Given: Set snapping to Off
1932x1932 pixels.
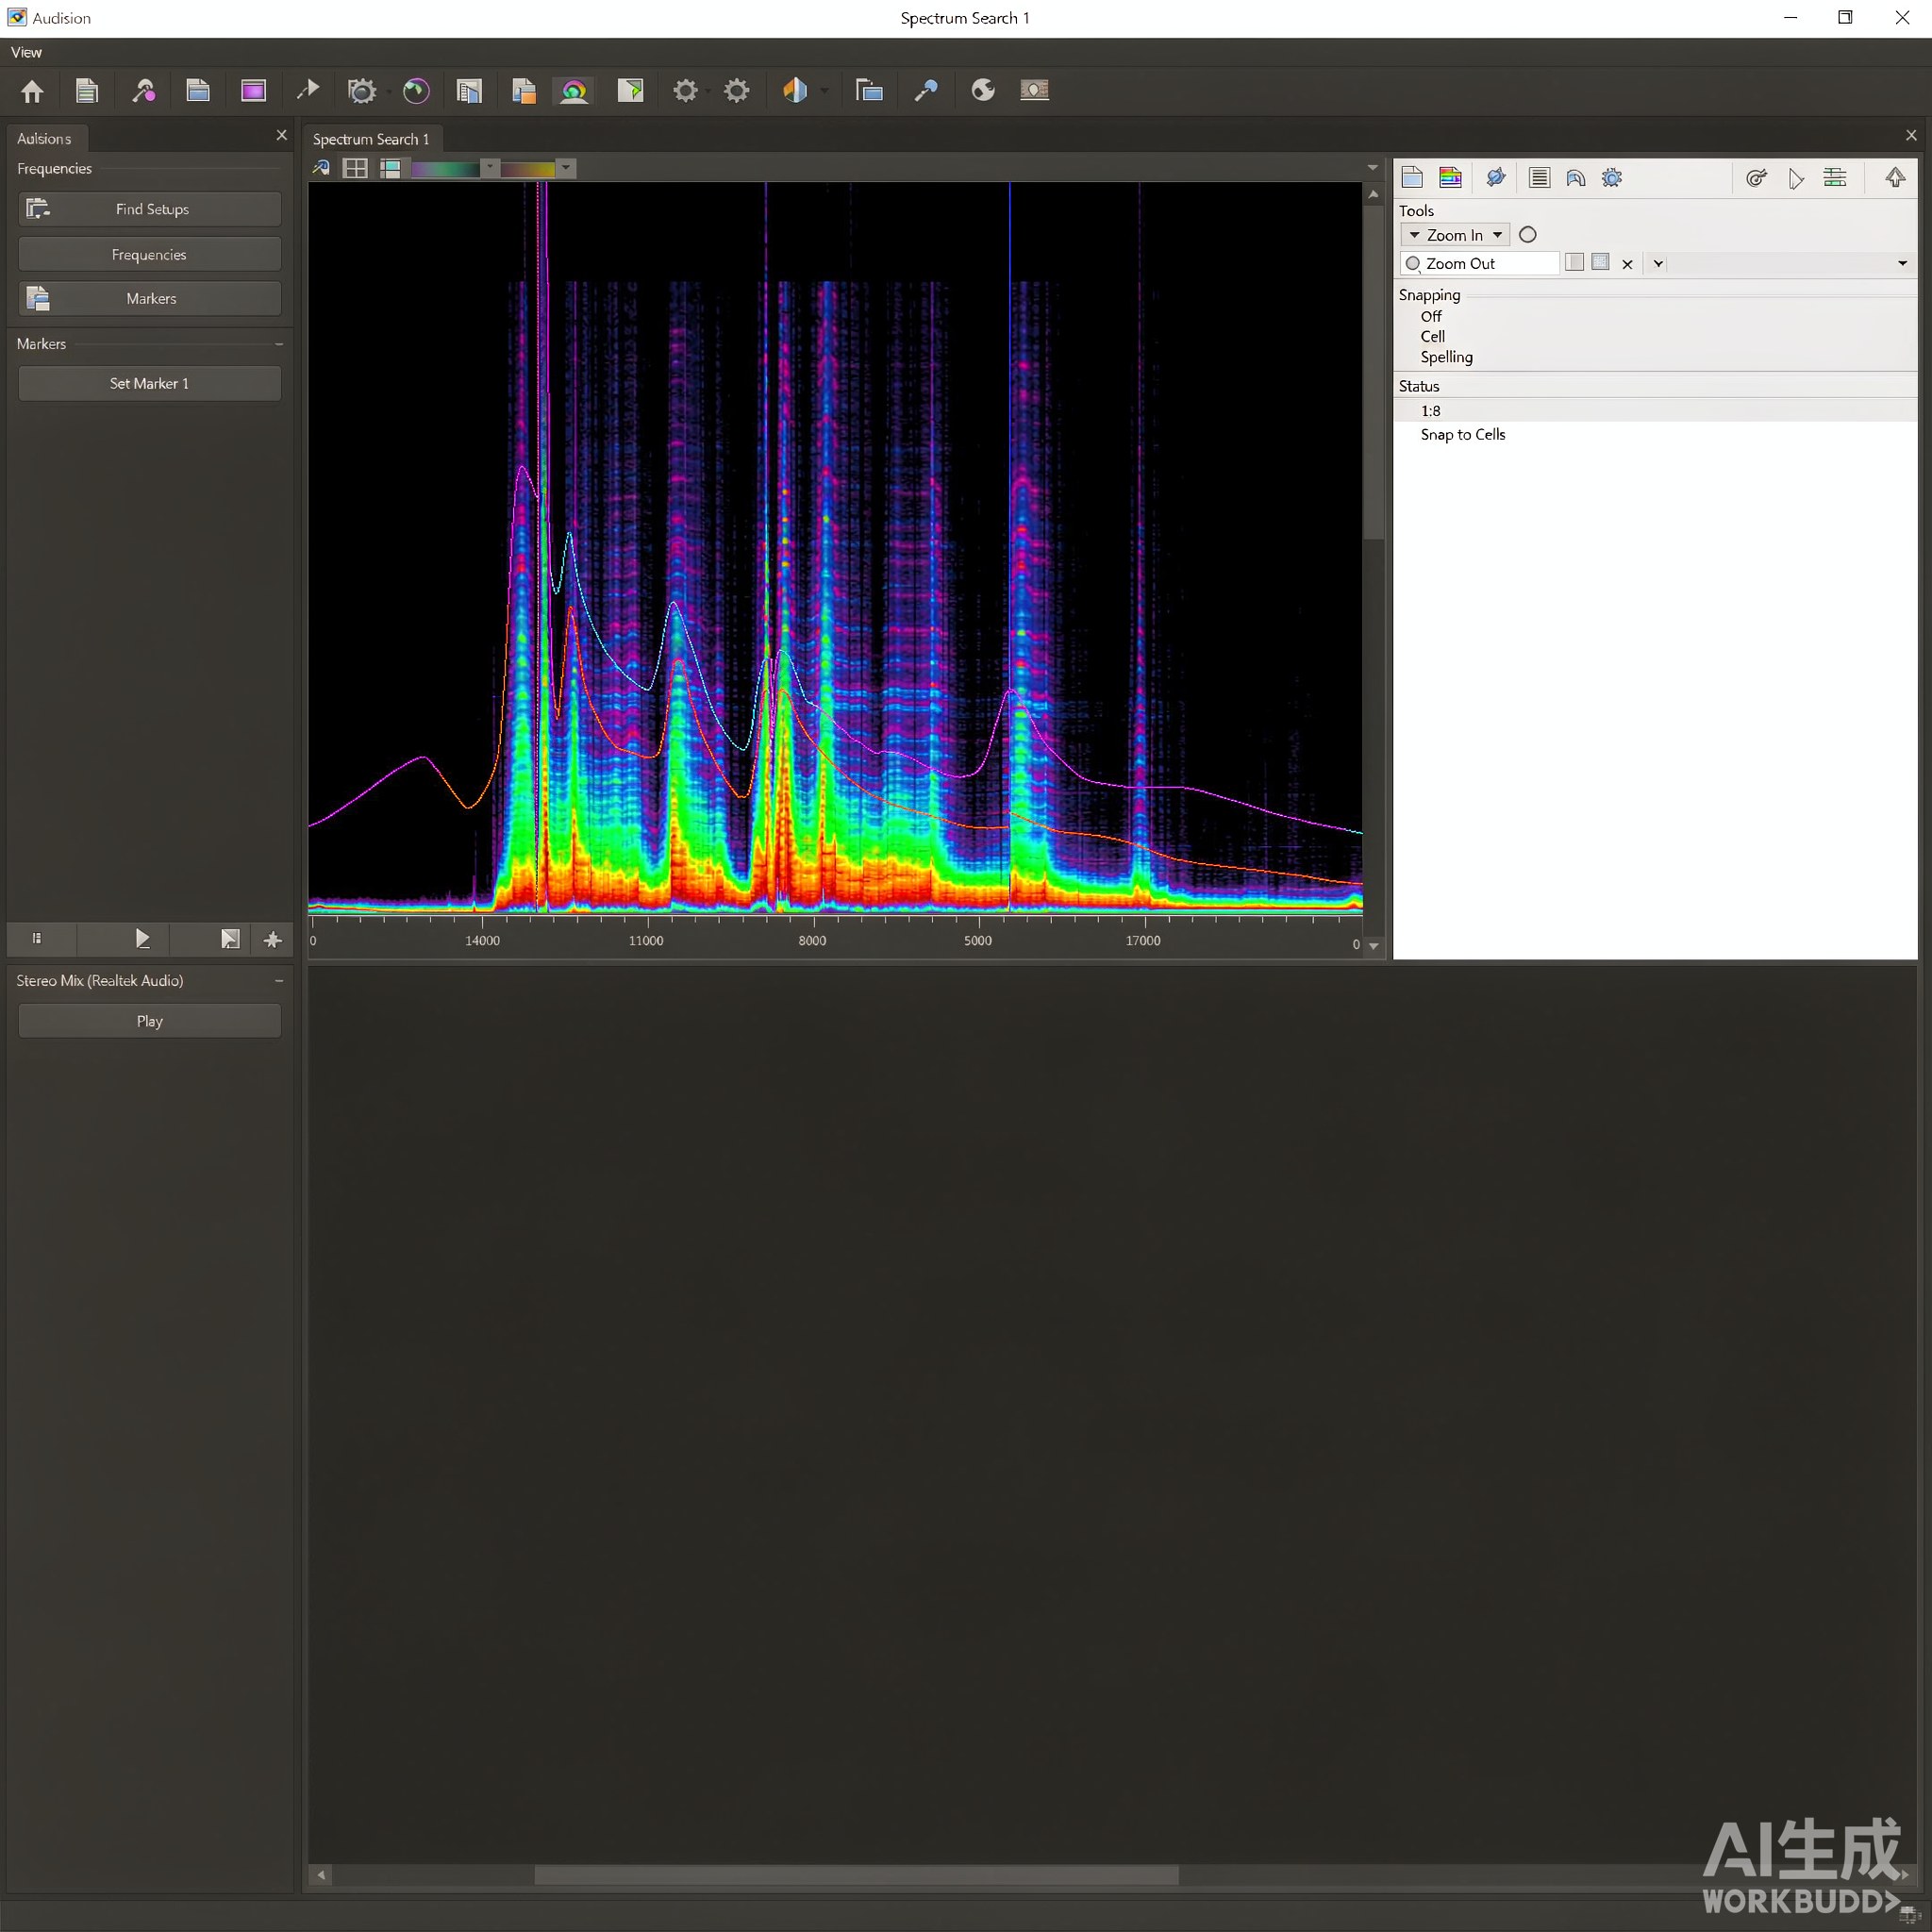Looking at the screenshot, I should 1431,317.
